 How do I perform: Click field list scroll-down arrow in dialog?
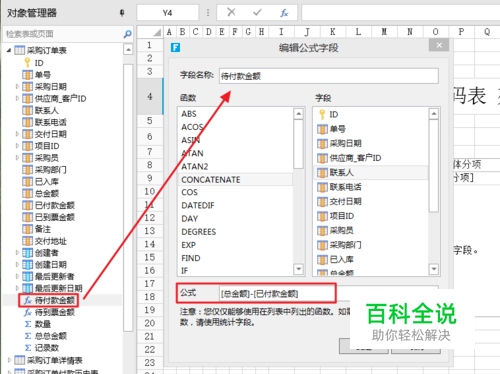coord(434,269)
